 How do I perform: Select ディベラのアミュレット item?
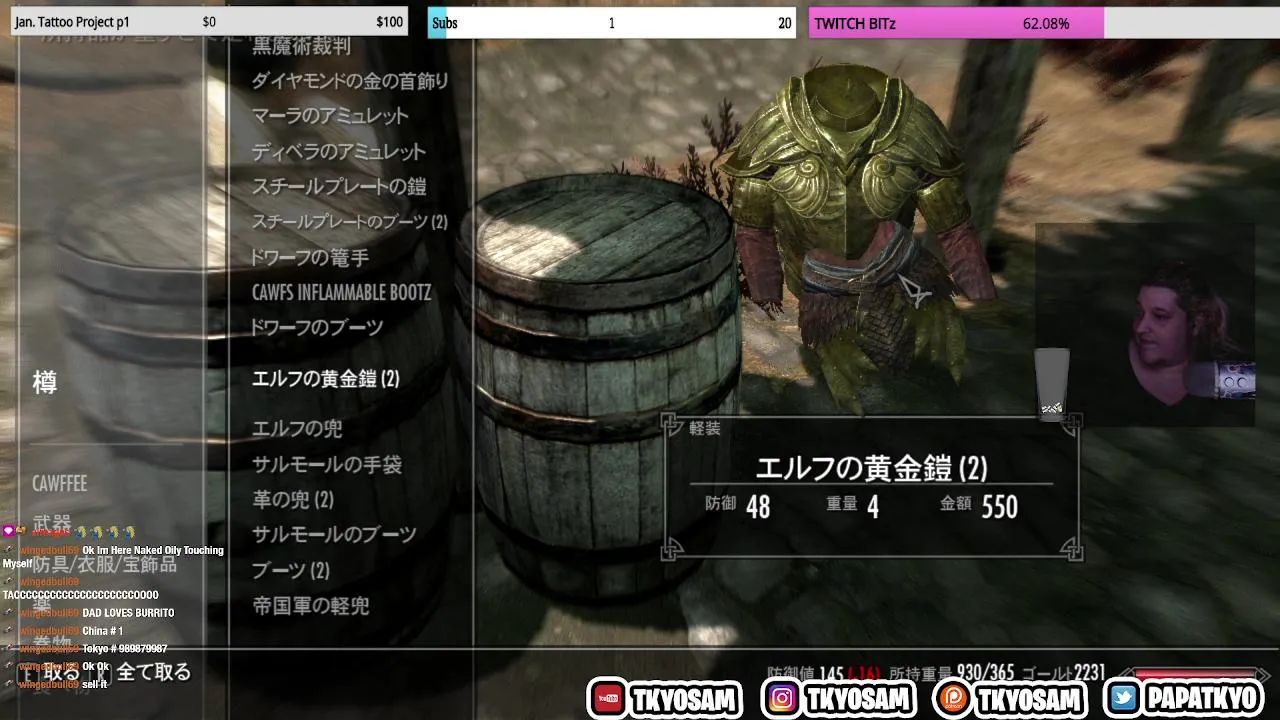click(x=339, y=152)
